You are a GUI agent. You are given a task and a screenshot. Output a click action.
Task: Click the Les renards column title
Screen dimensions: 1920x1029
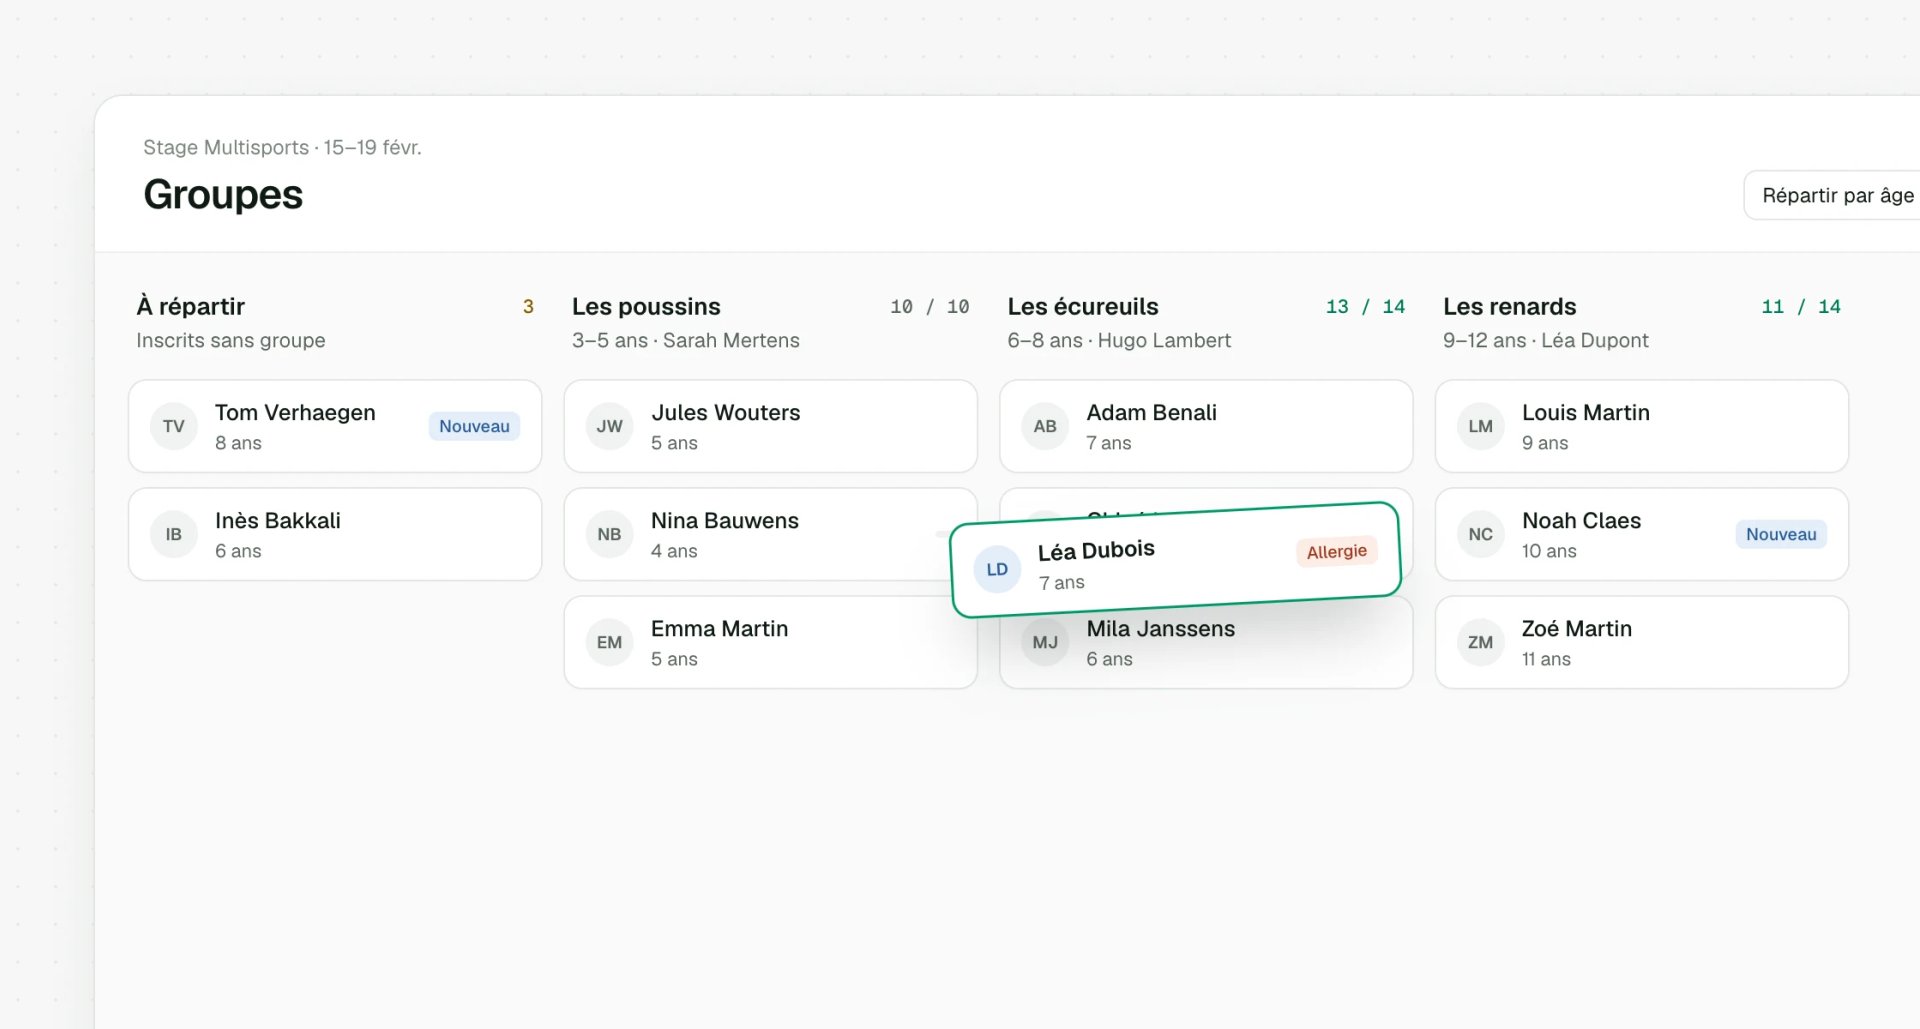pos(1510,306)
